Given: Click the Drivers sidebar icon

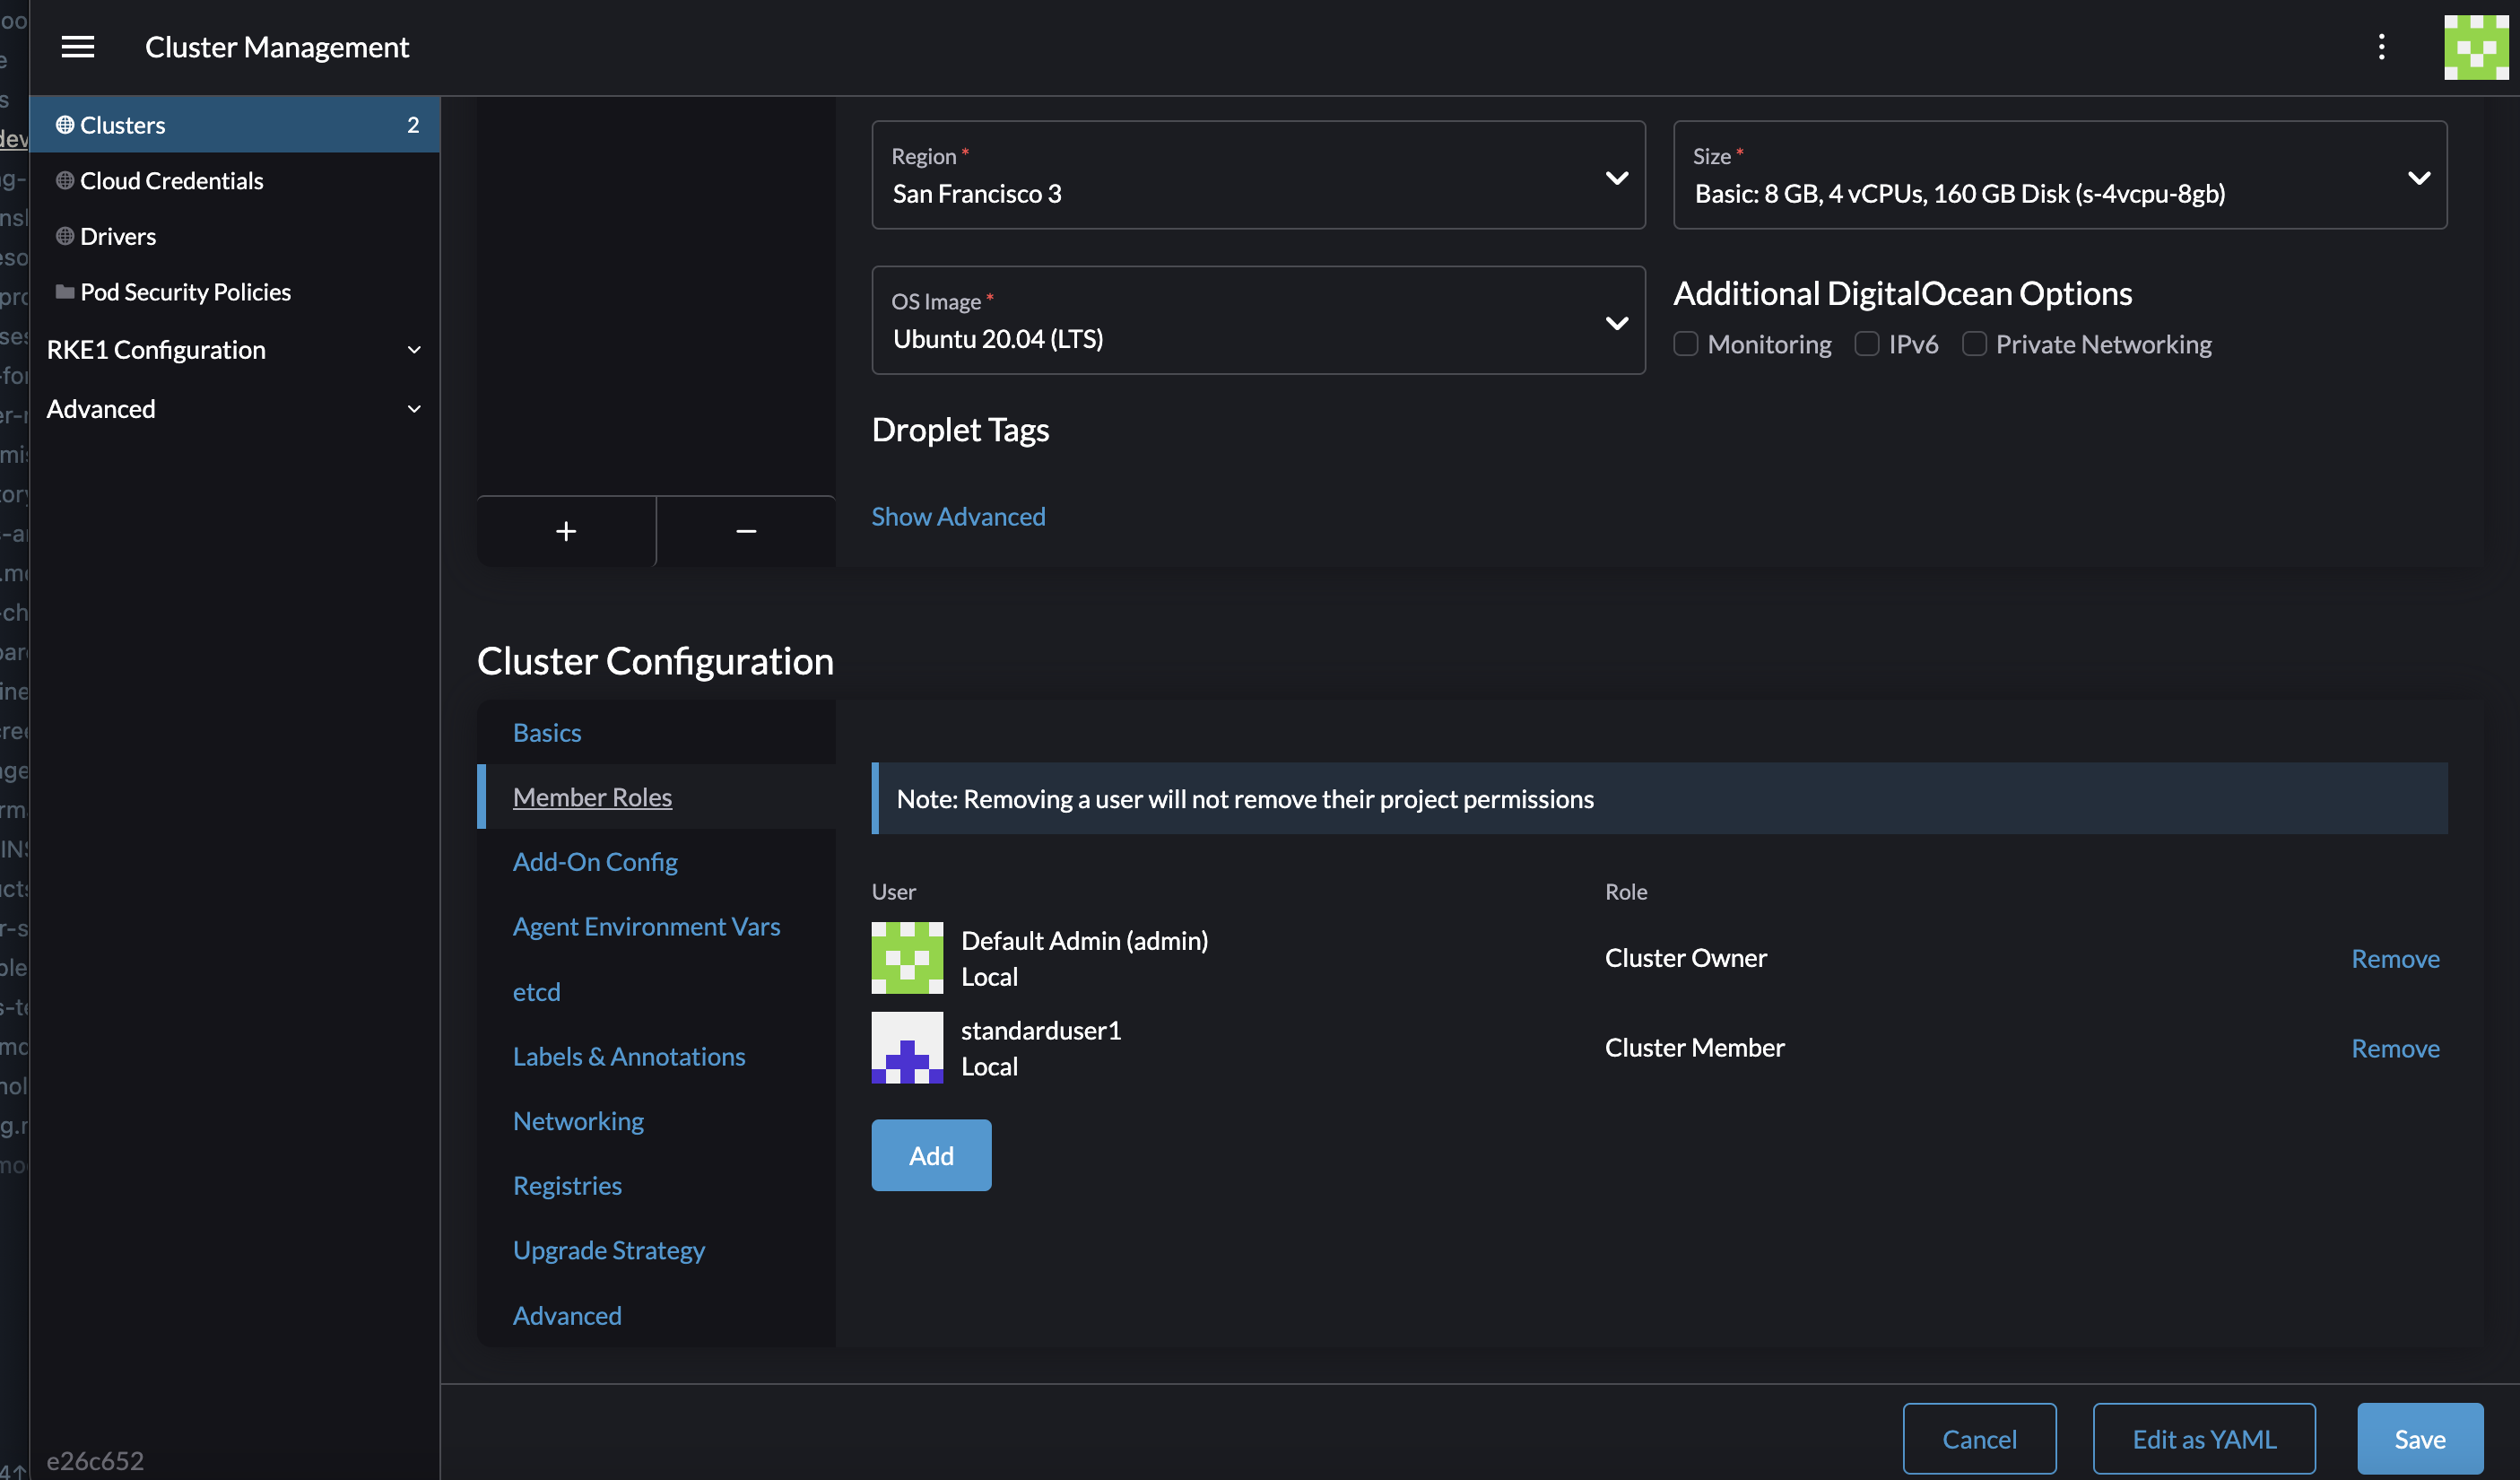Looking at the screenshot, I should 65,234.
